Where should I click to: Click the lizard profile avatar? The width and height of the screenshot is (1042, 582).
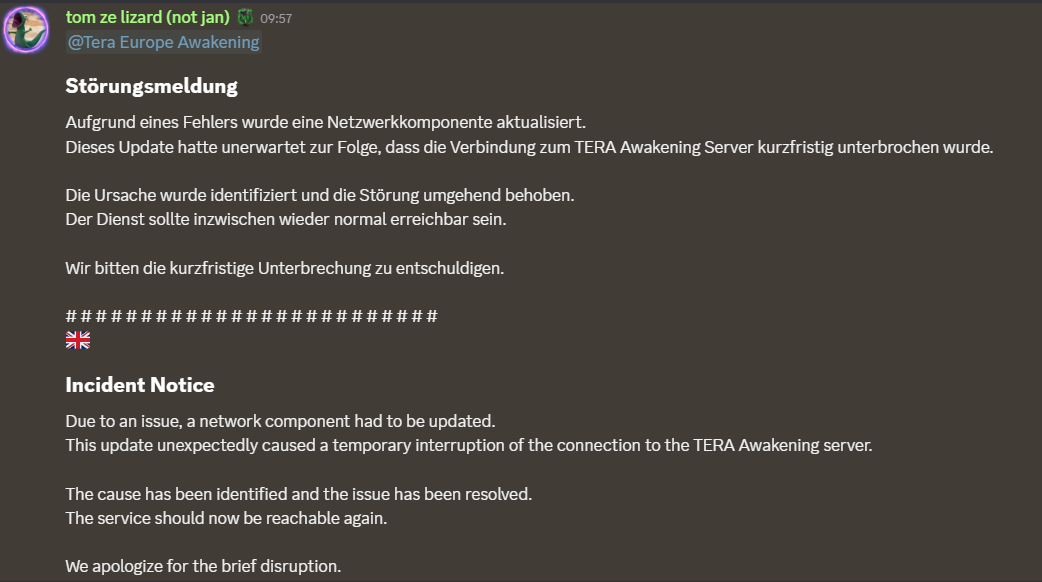point(26,29)
